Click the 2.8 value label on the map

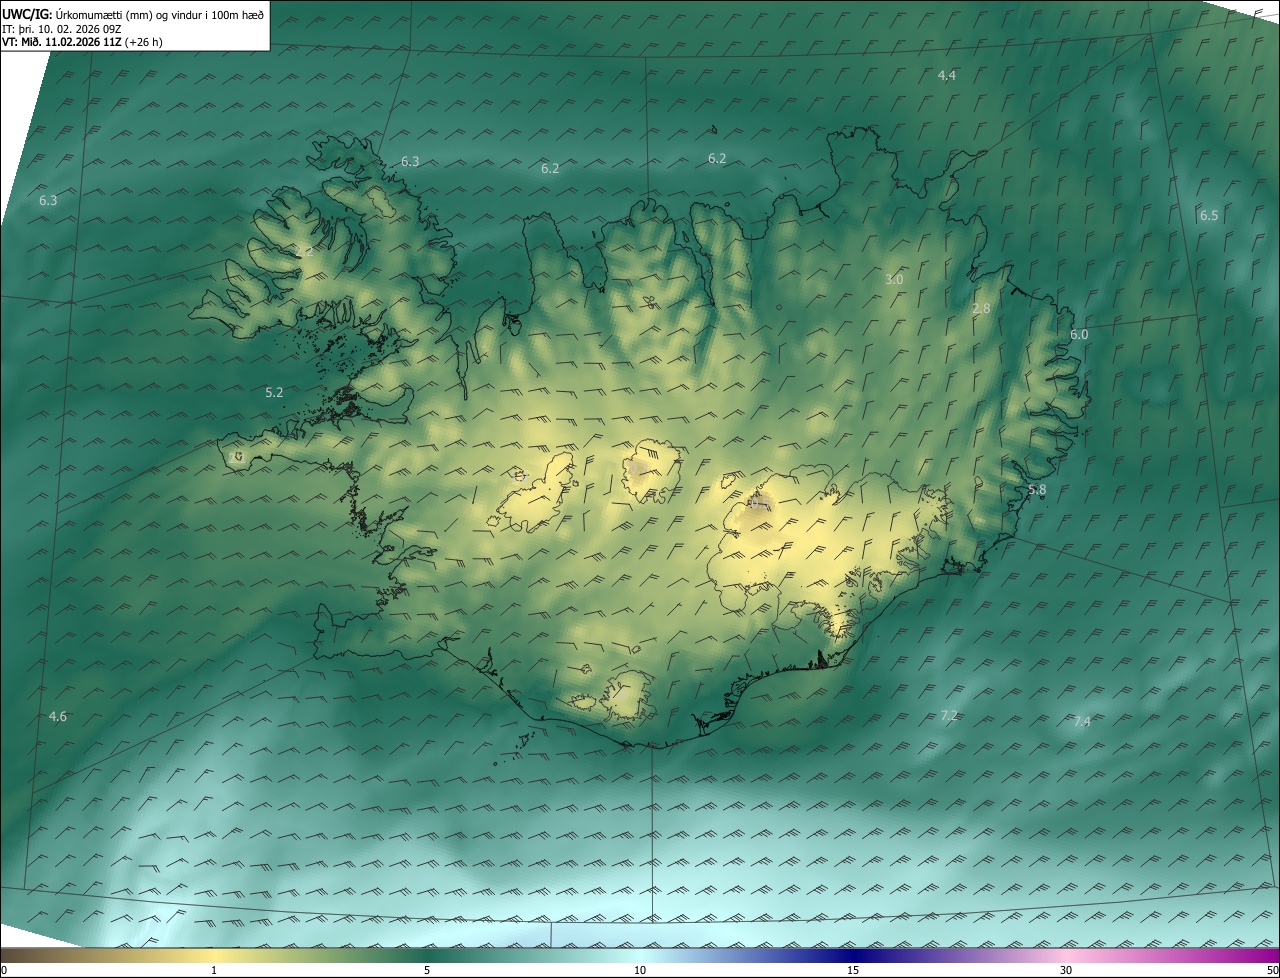click(981, 309)
